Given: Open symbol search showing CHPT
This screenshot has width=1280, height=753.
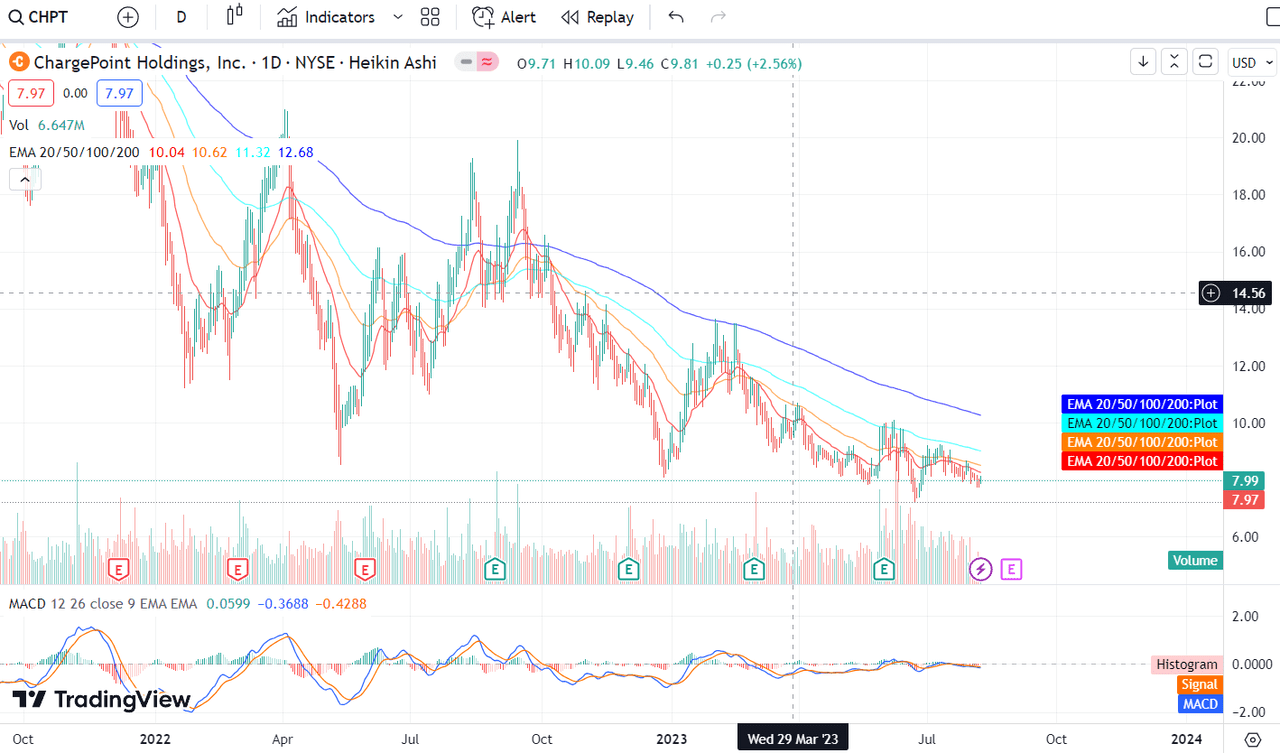Looking at the screenshot, I should click(x=40, y=17).
